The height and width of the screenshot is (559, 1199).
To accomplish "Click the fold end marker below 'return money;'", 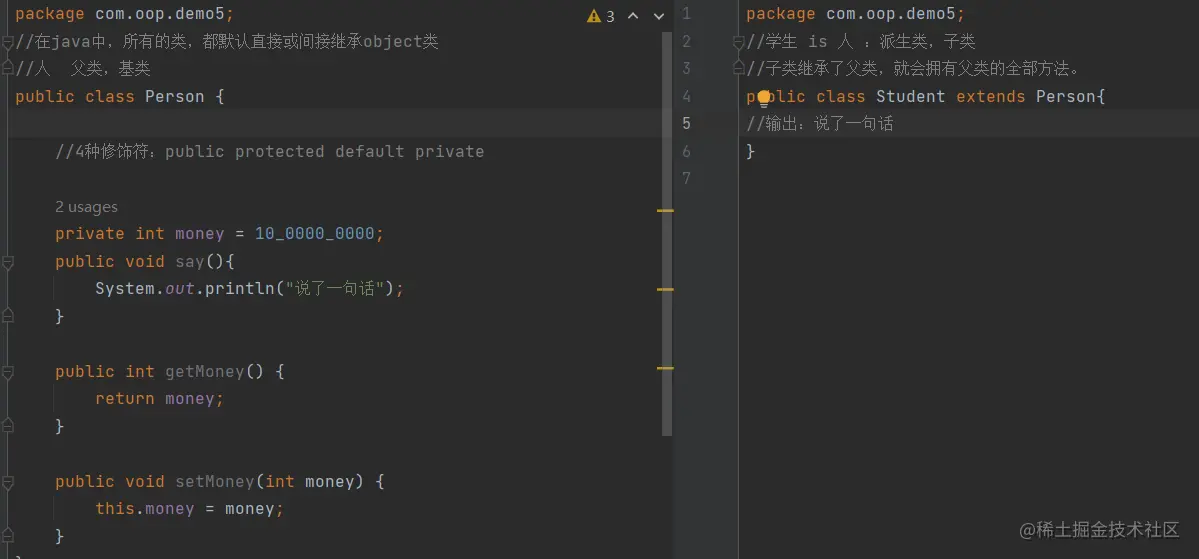I will (x=8, y=426).
